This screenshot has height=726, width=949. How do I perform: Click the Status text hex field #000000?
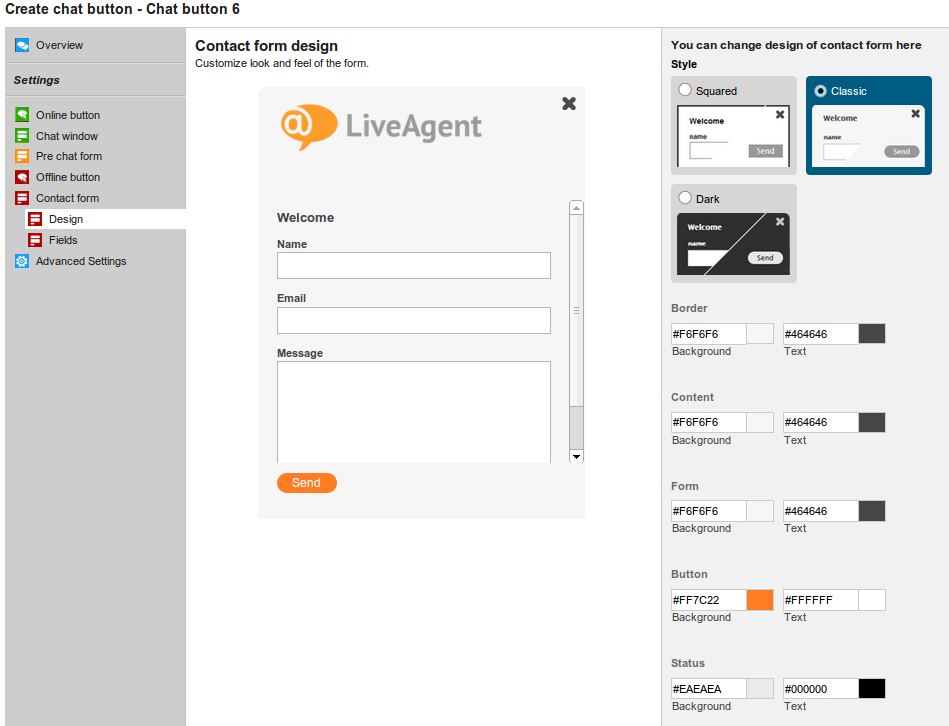(821, 688)
